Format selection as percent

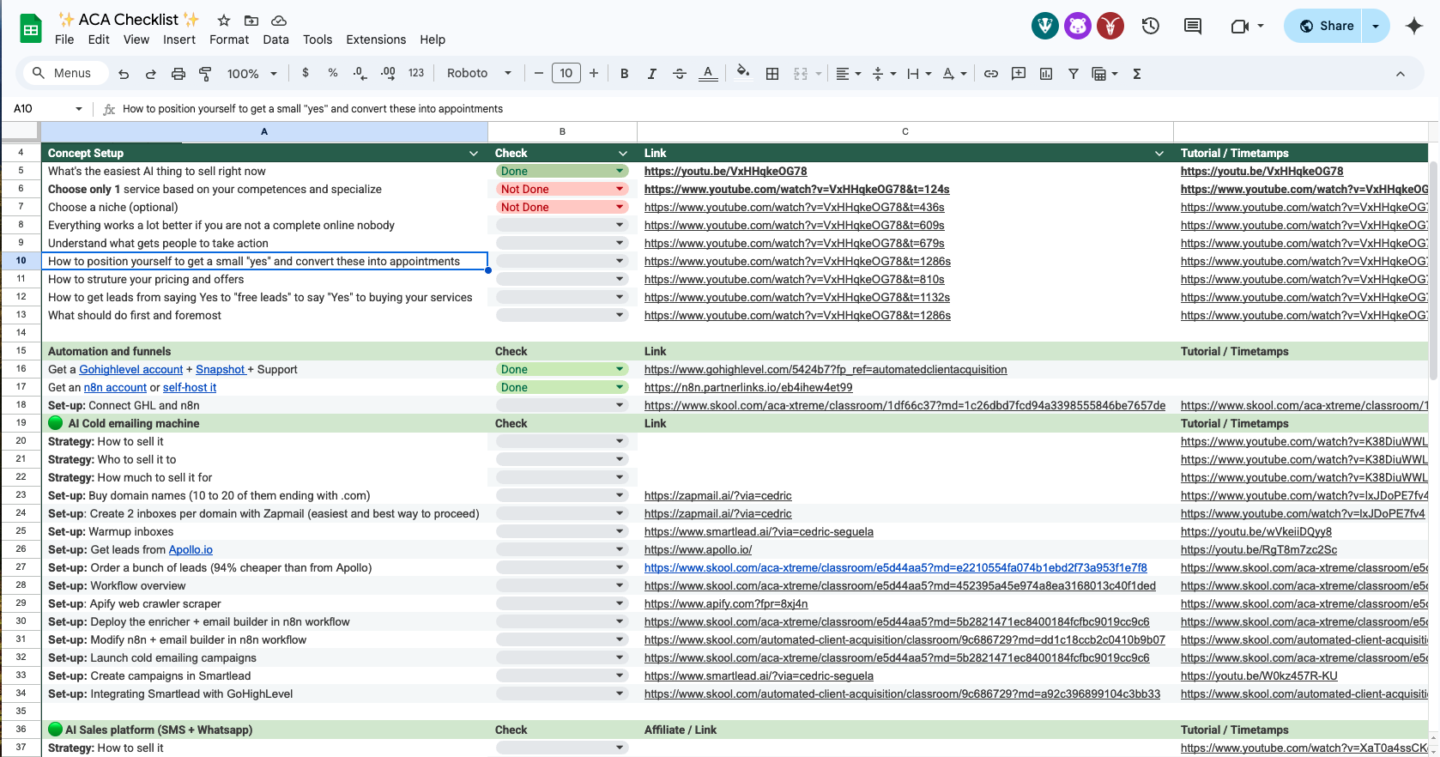[333, 73]
